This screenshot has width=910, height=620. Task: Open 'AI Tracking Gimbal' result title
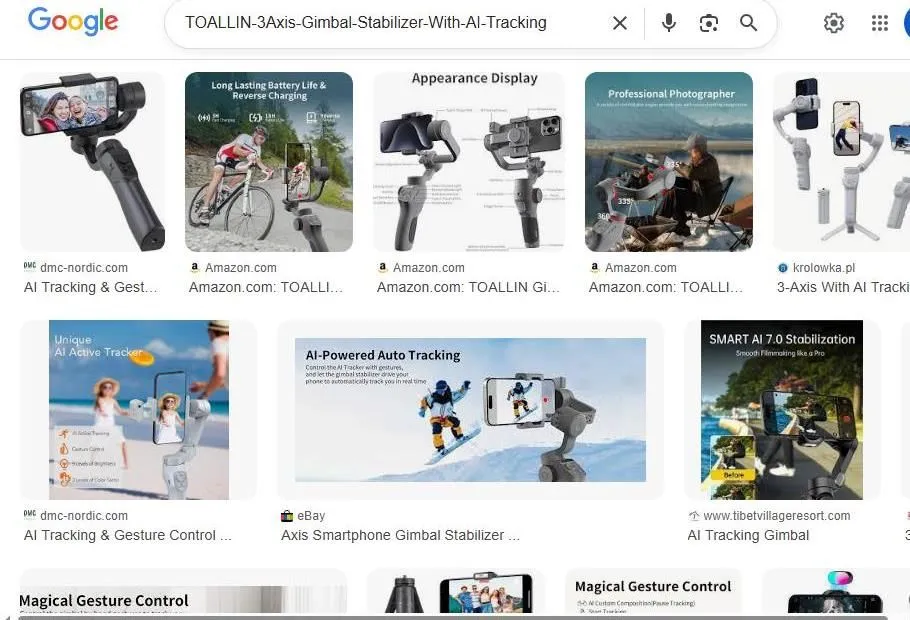[748, 535]
